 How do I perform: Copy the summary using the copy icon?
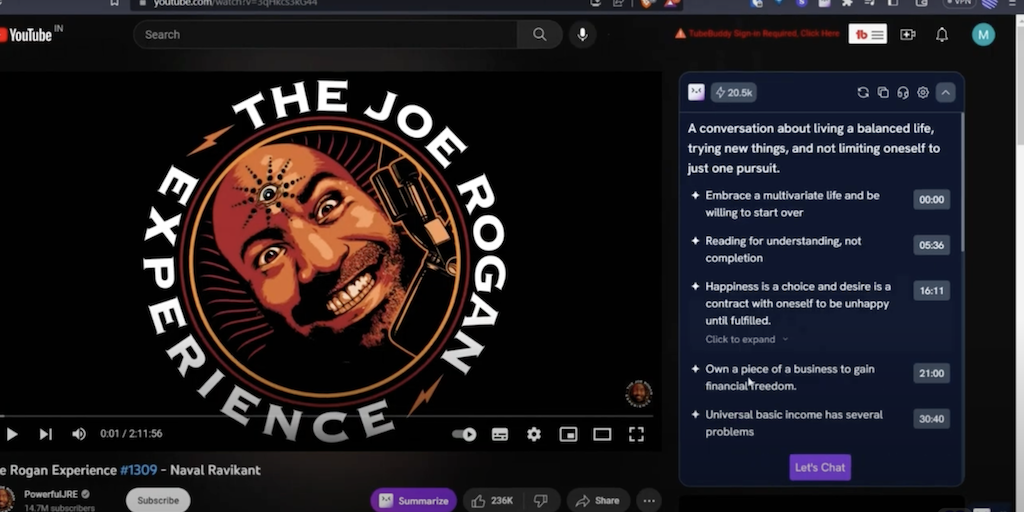(x=883, y=93)
